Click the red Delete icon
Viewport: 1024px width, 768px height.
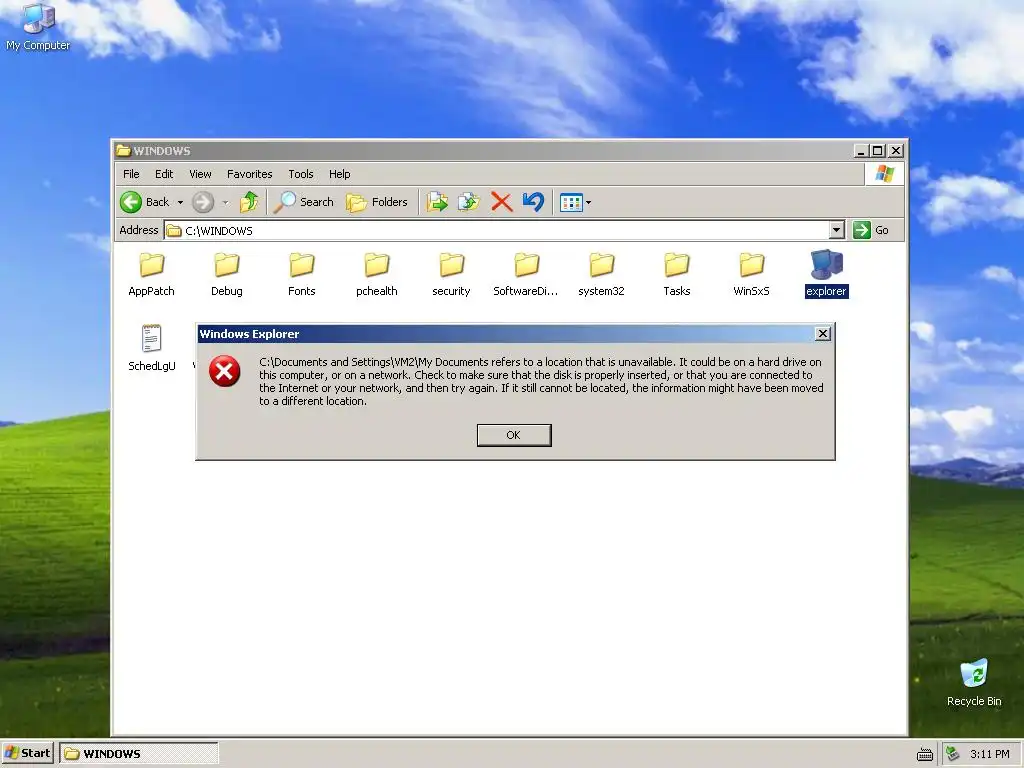pyautogui.click(x=502, y=202)
